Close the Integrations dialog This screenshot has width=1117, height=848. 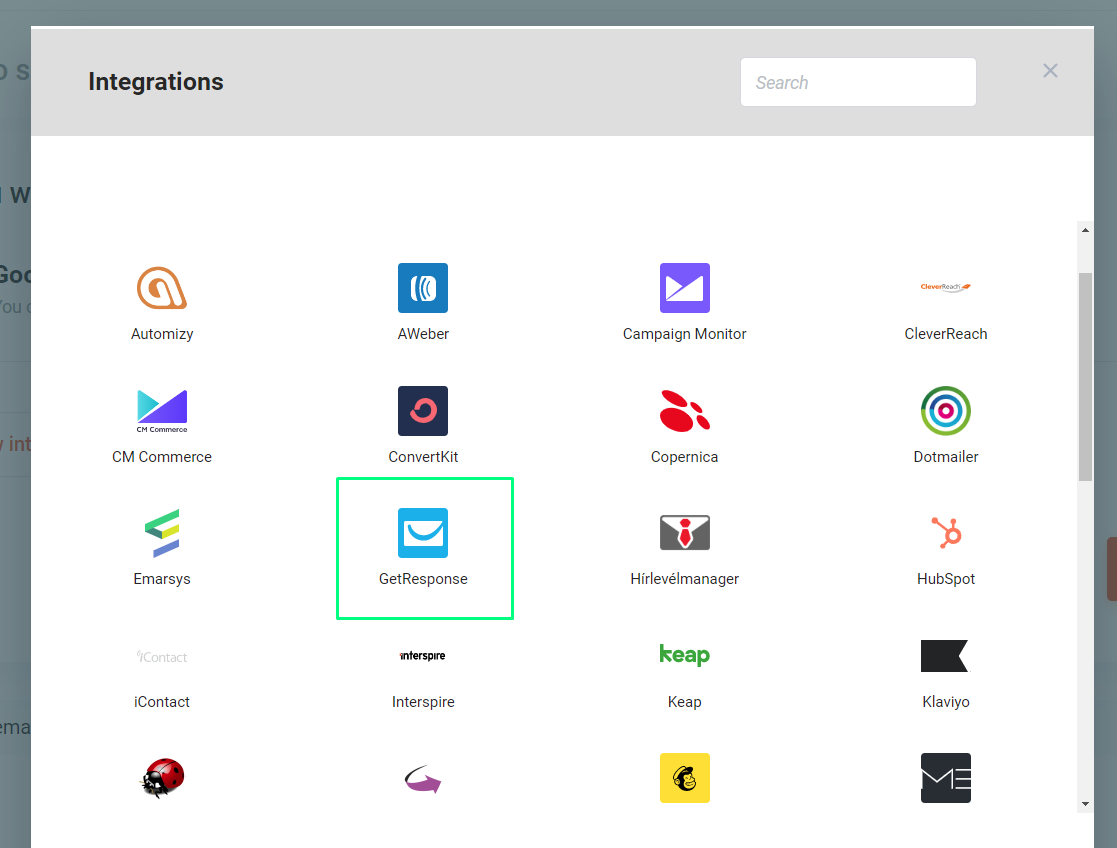1050,71
